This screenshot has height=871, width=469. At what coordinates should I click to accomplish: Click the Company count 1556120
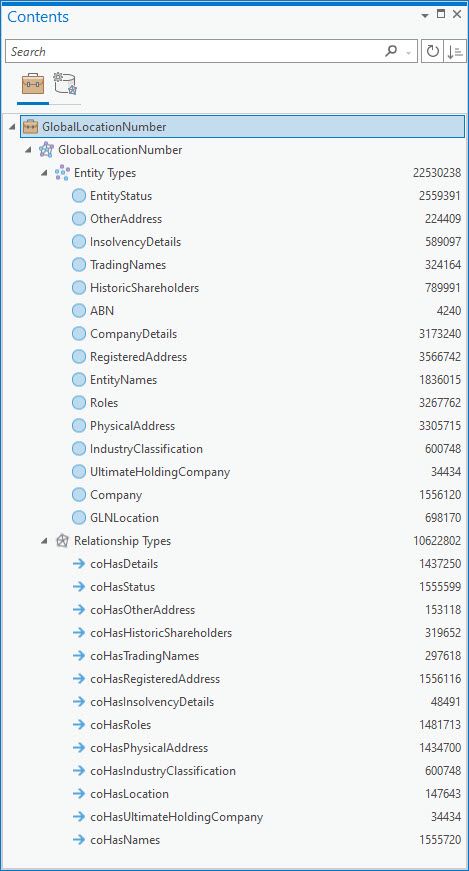coord(440,495)
